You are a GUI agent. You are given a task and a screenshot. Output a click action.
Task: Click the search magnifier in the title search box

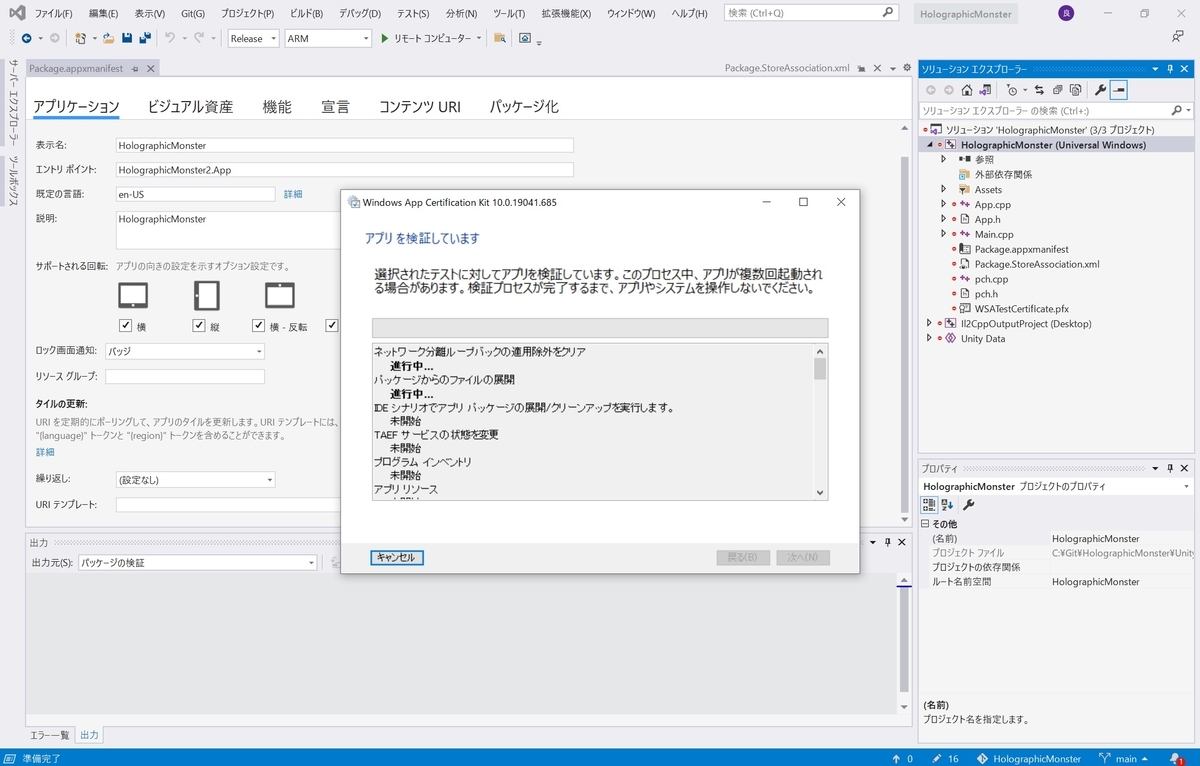888,13
